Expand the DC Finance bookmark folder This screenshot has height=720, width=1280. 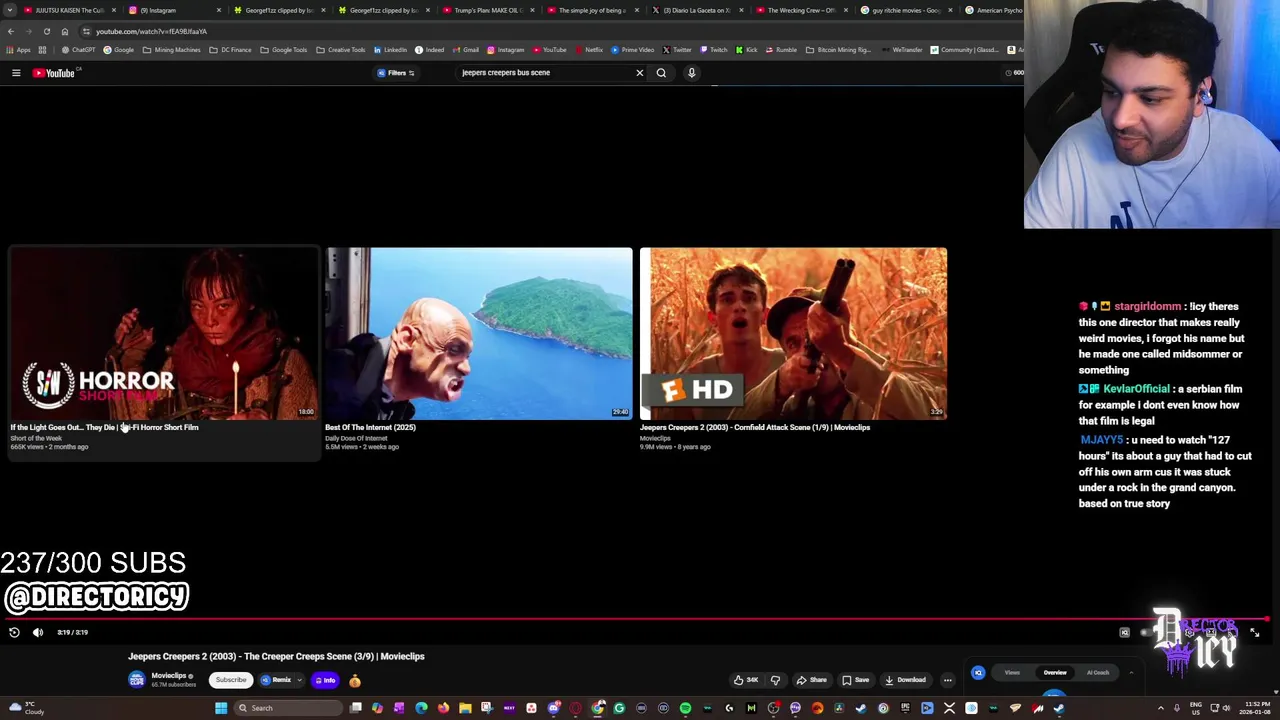click(x=230, y=50)
